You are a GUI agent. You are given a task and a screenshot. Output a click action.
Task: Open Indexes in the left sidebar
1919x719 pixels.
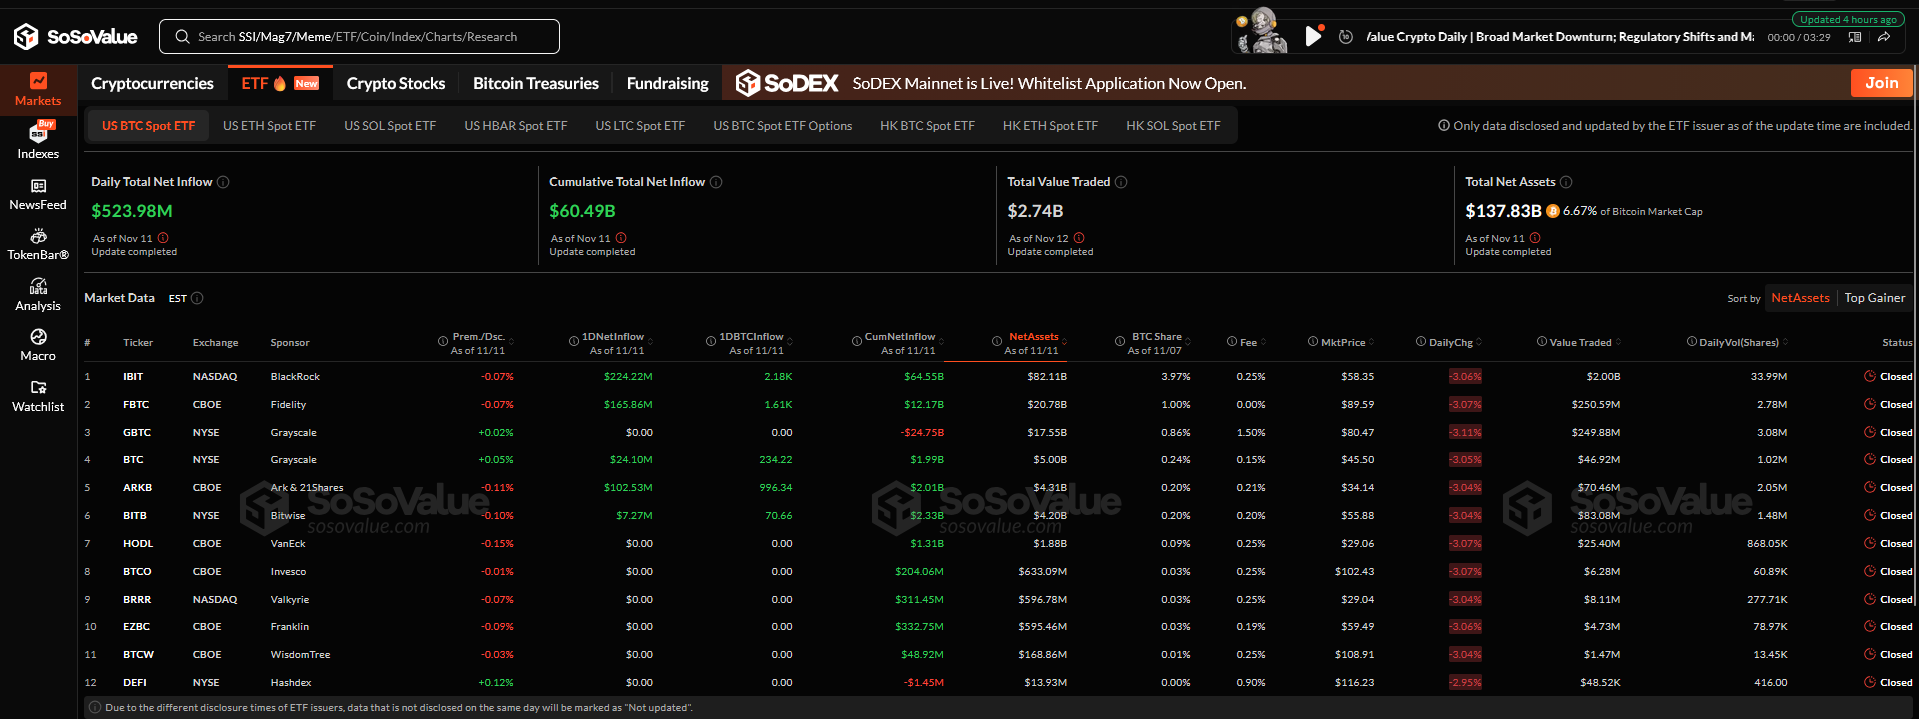(x=38, y=141)
